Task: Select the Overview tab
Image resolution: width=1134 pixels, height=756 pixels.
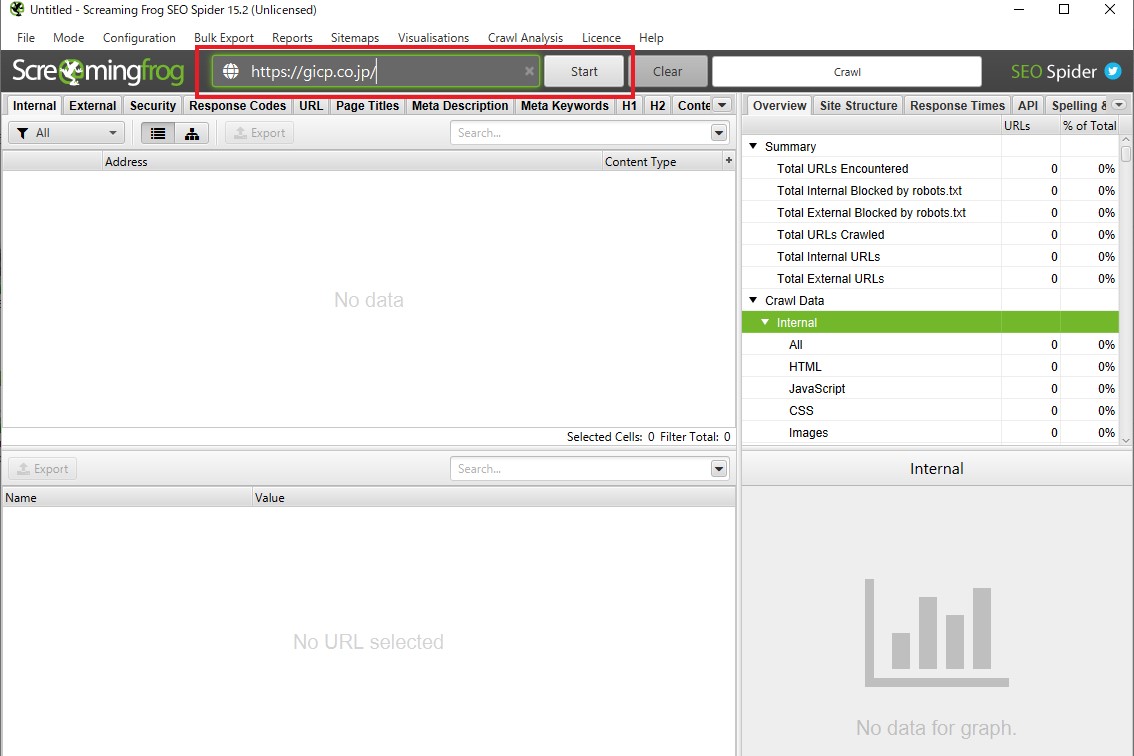Action: click(780, 106)
